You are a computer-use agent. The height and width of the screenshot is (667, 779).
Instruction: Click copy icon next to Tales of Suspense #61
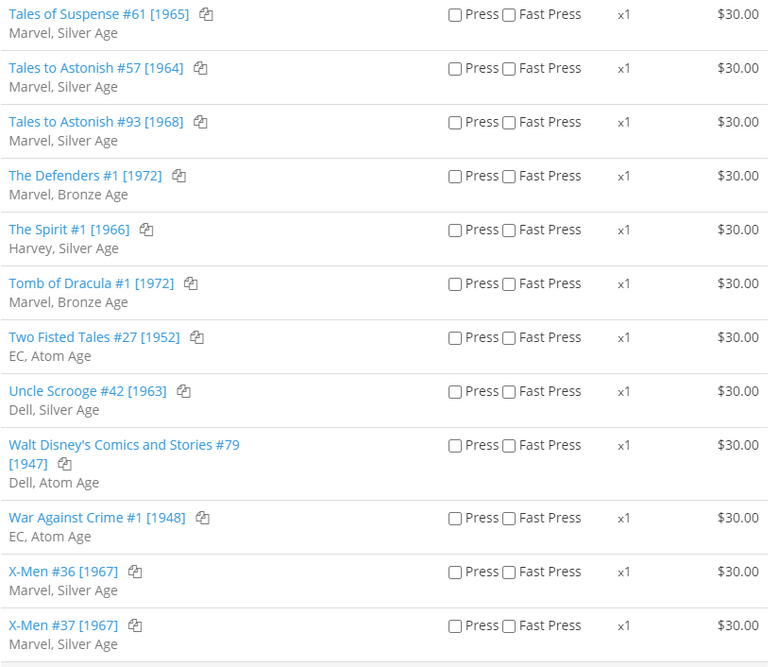click(x=206, y=14)
